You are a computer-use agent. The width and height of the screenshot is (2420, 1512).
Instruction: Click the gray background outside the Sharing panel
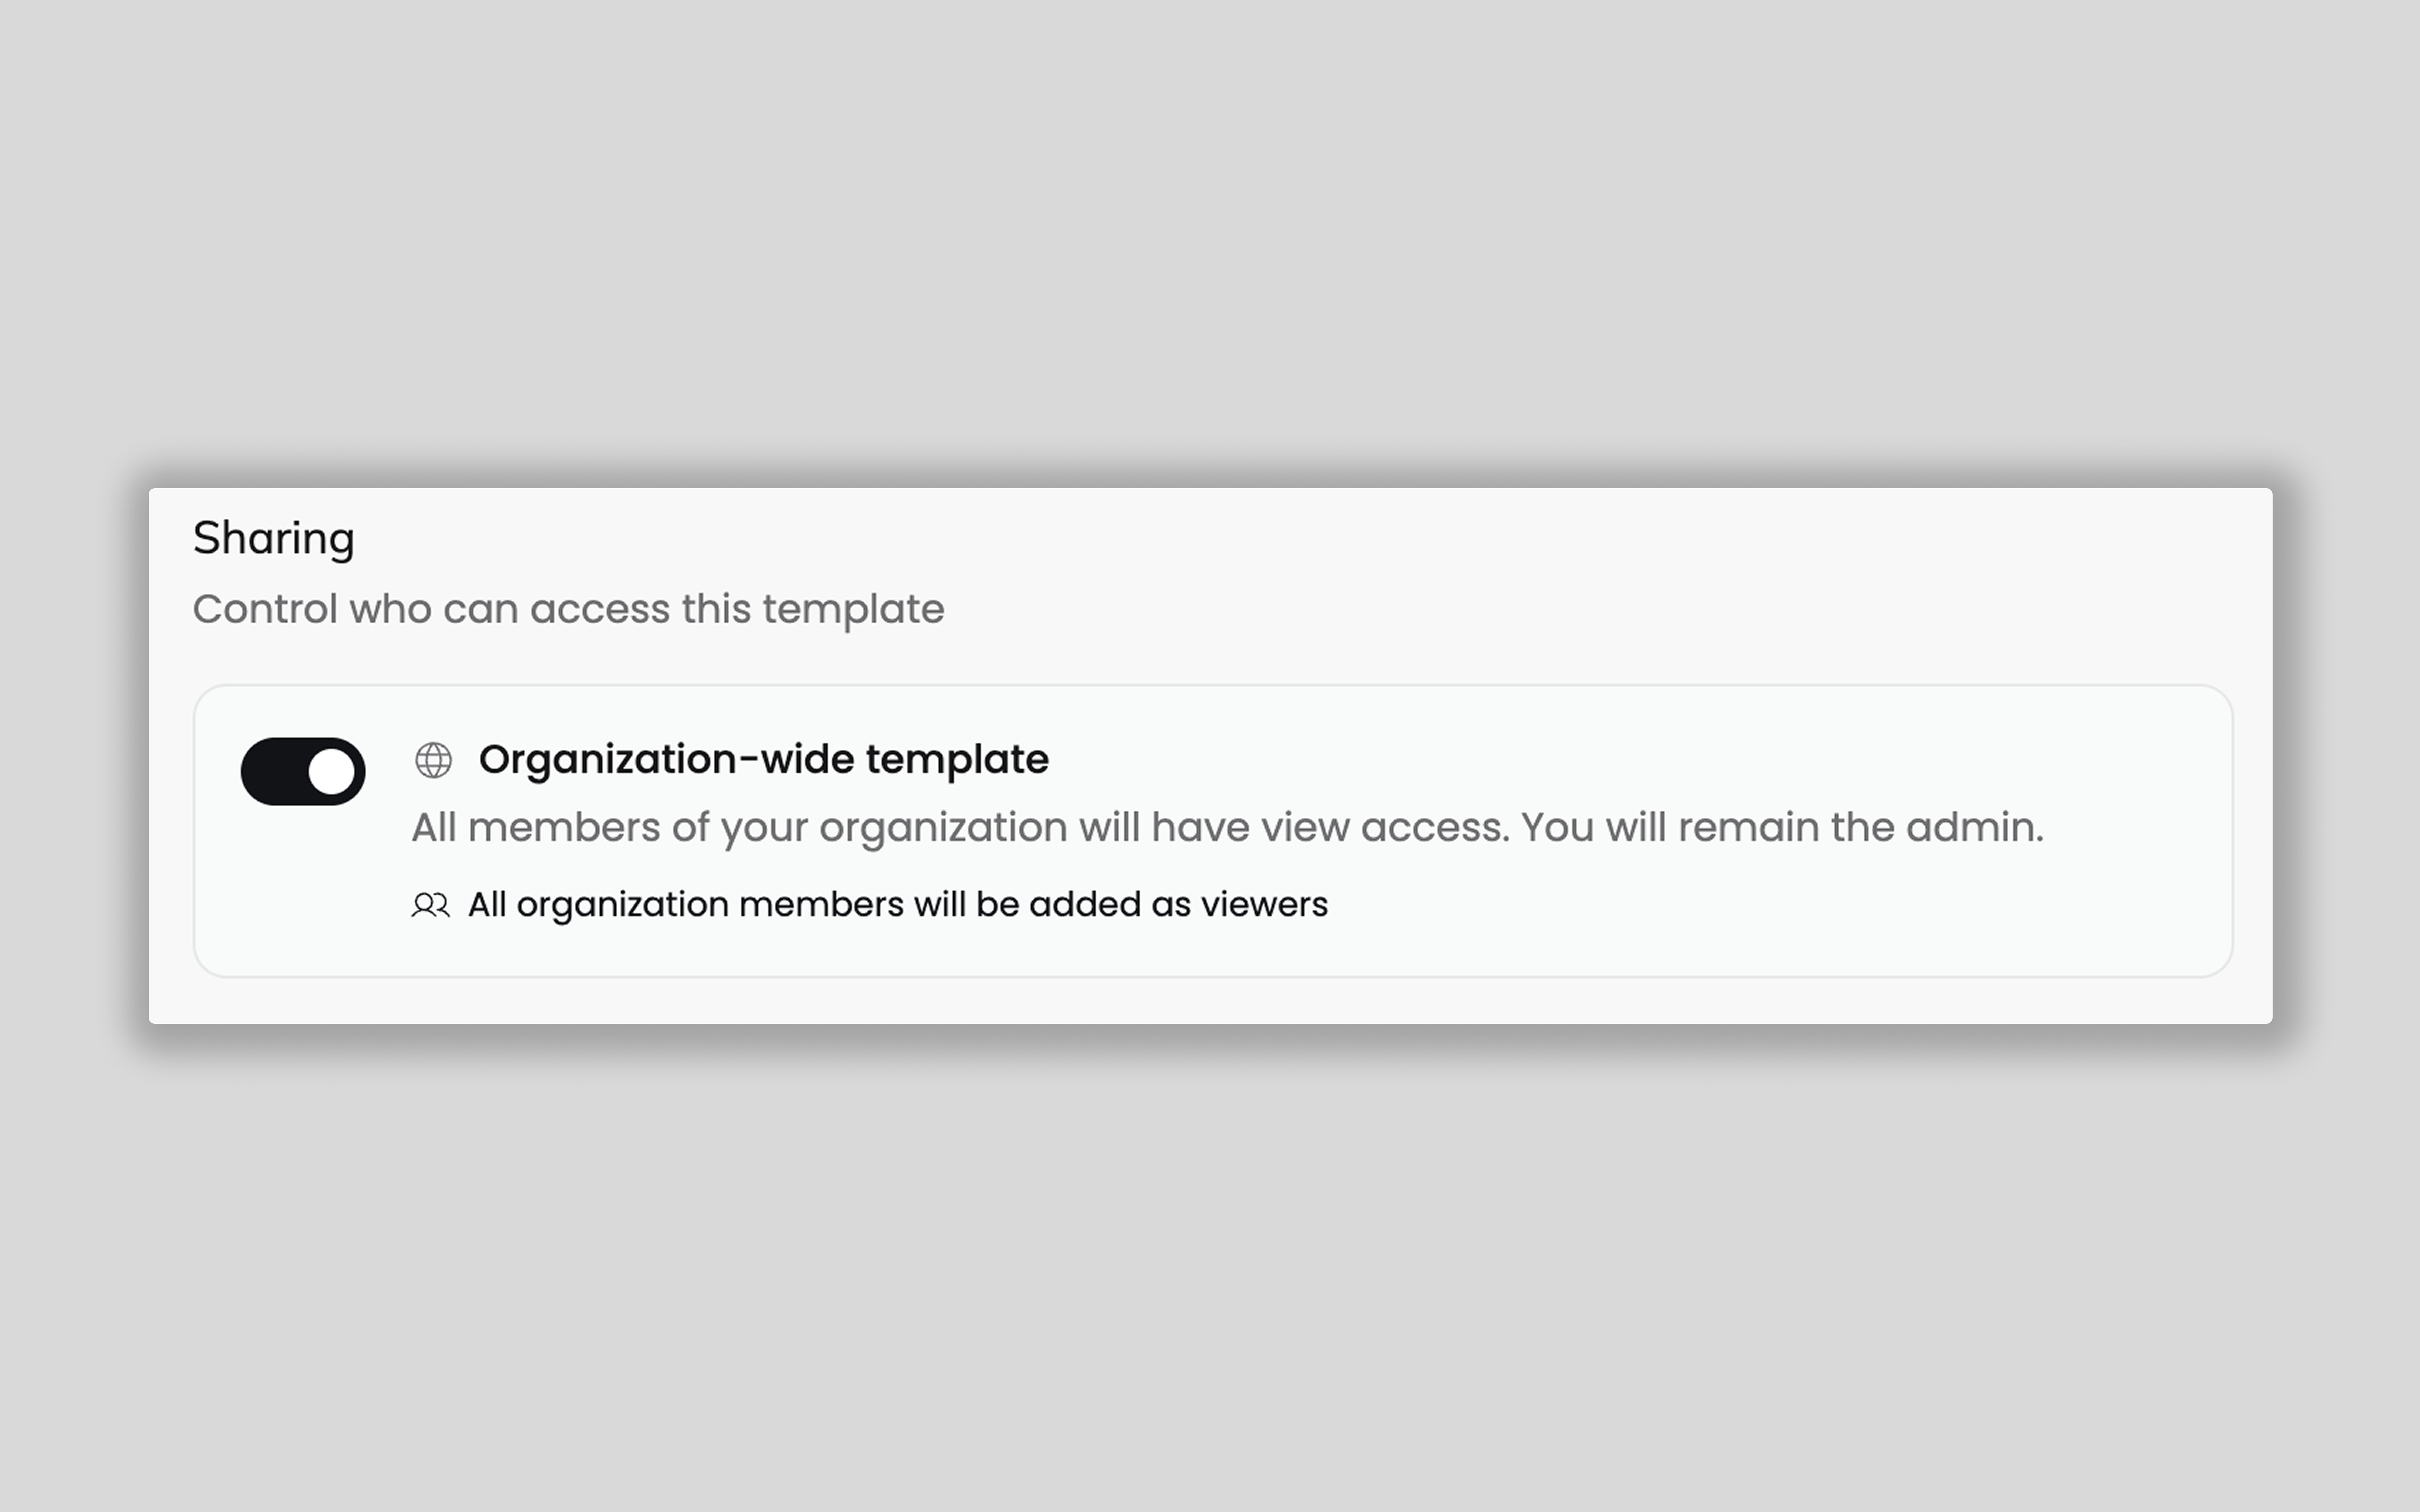pyautogui.click(x=1200, y=250)
